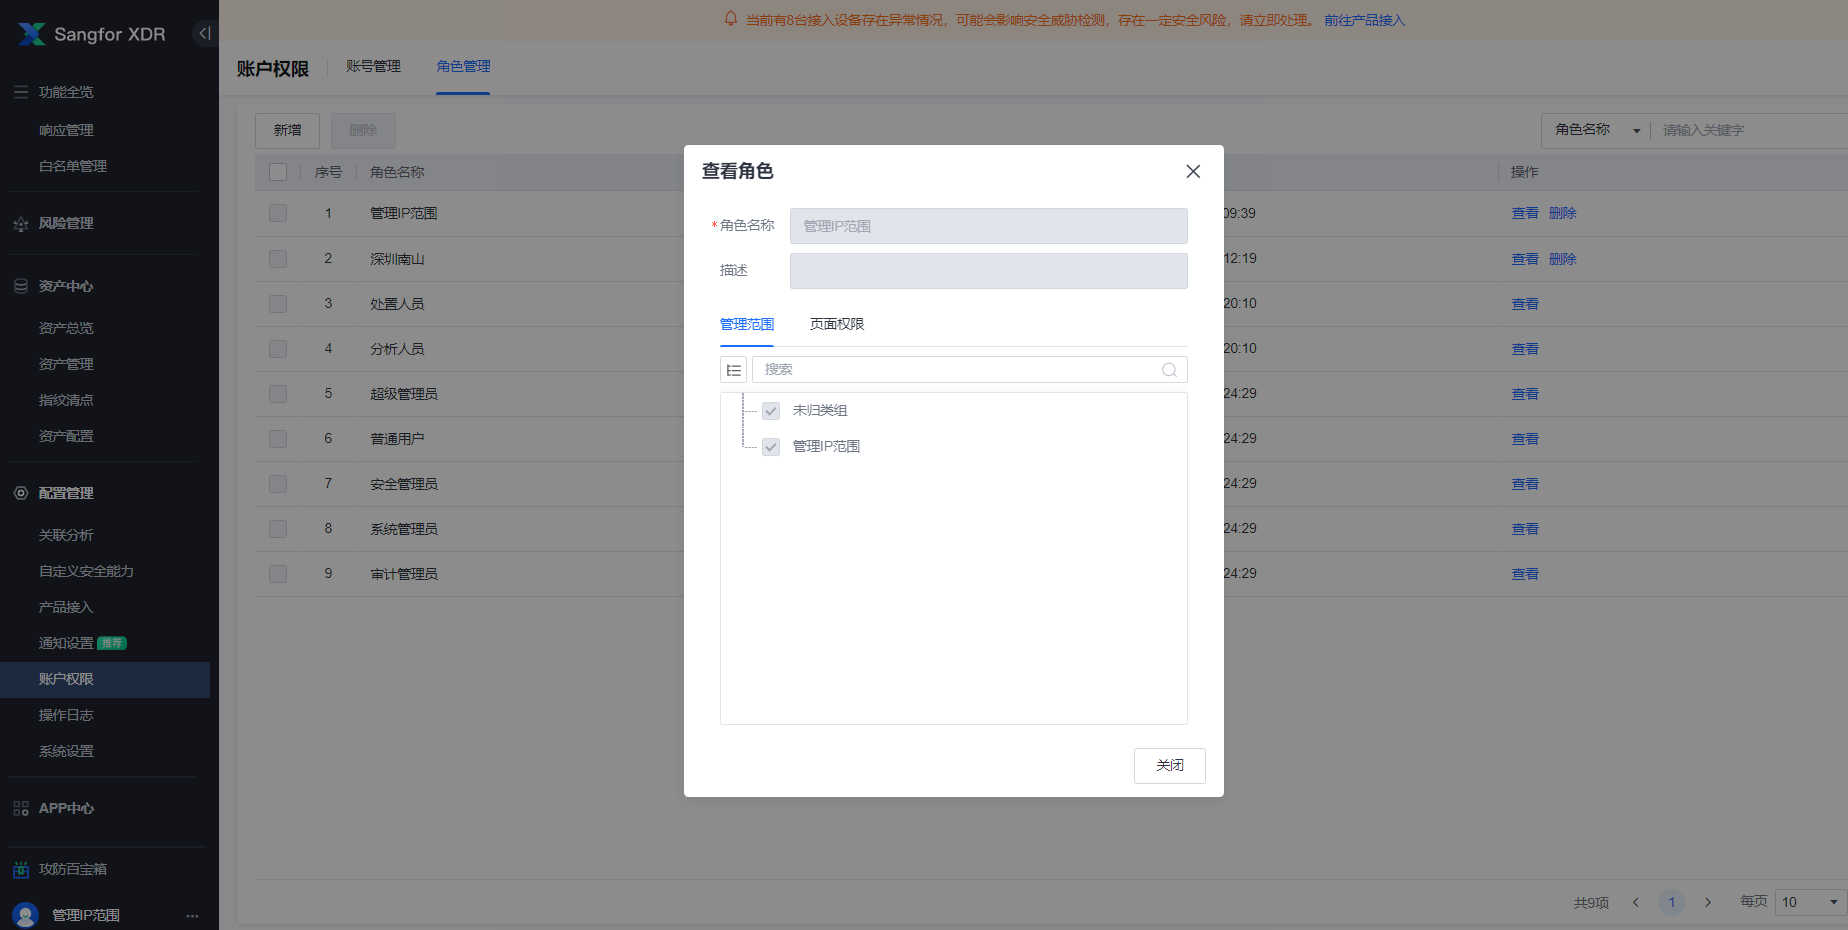The width and height of the screenshot is (1848, 930).
Task: Click the 搜索 input field in dialog
Action: click(x=955, y=370)
